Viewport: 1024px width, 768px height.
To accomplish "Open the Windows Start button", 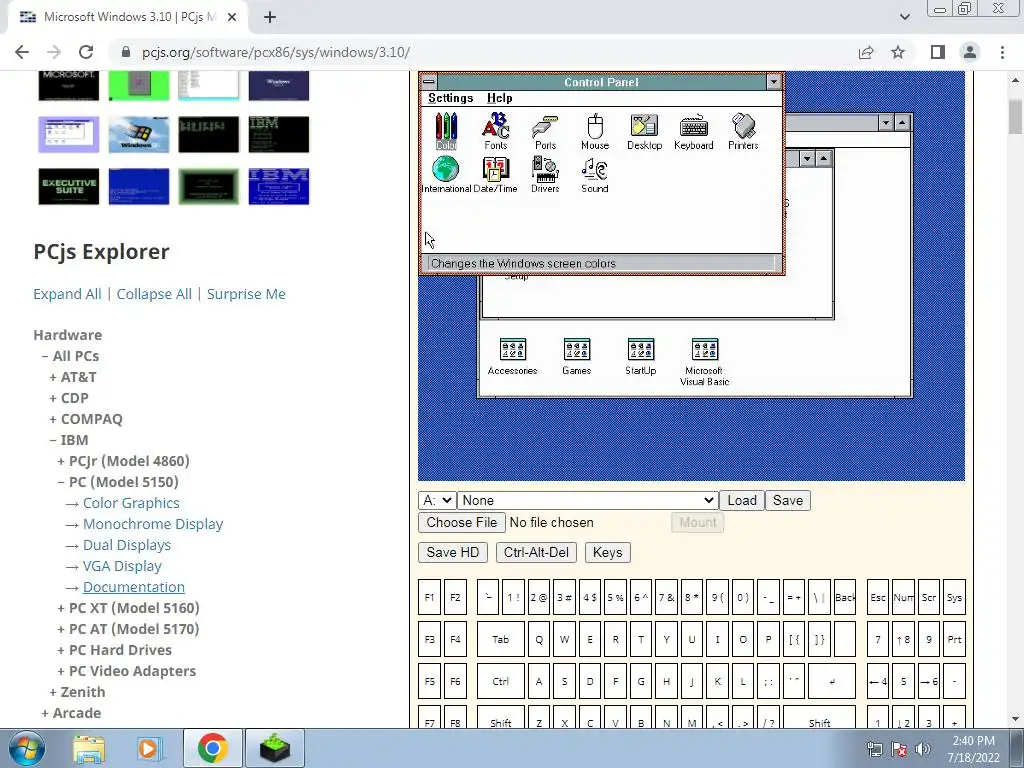I will click(26, 748).
